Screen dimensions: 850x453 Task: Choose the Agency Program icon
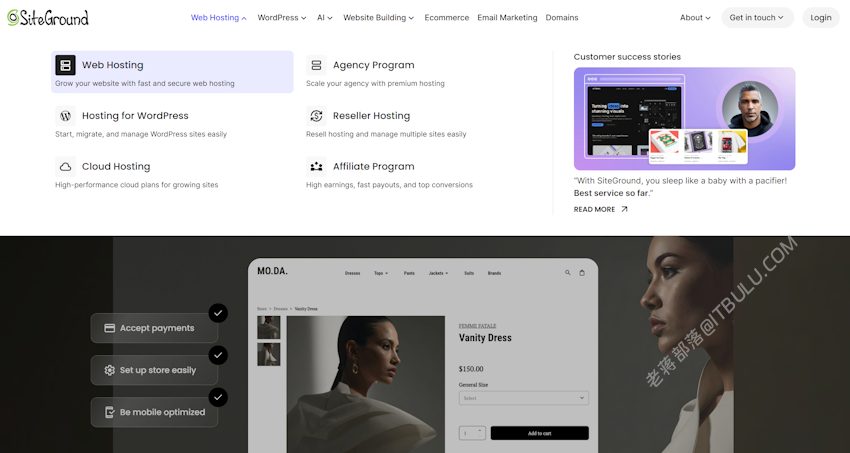click(x=316, y=65)
